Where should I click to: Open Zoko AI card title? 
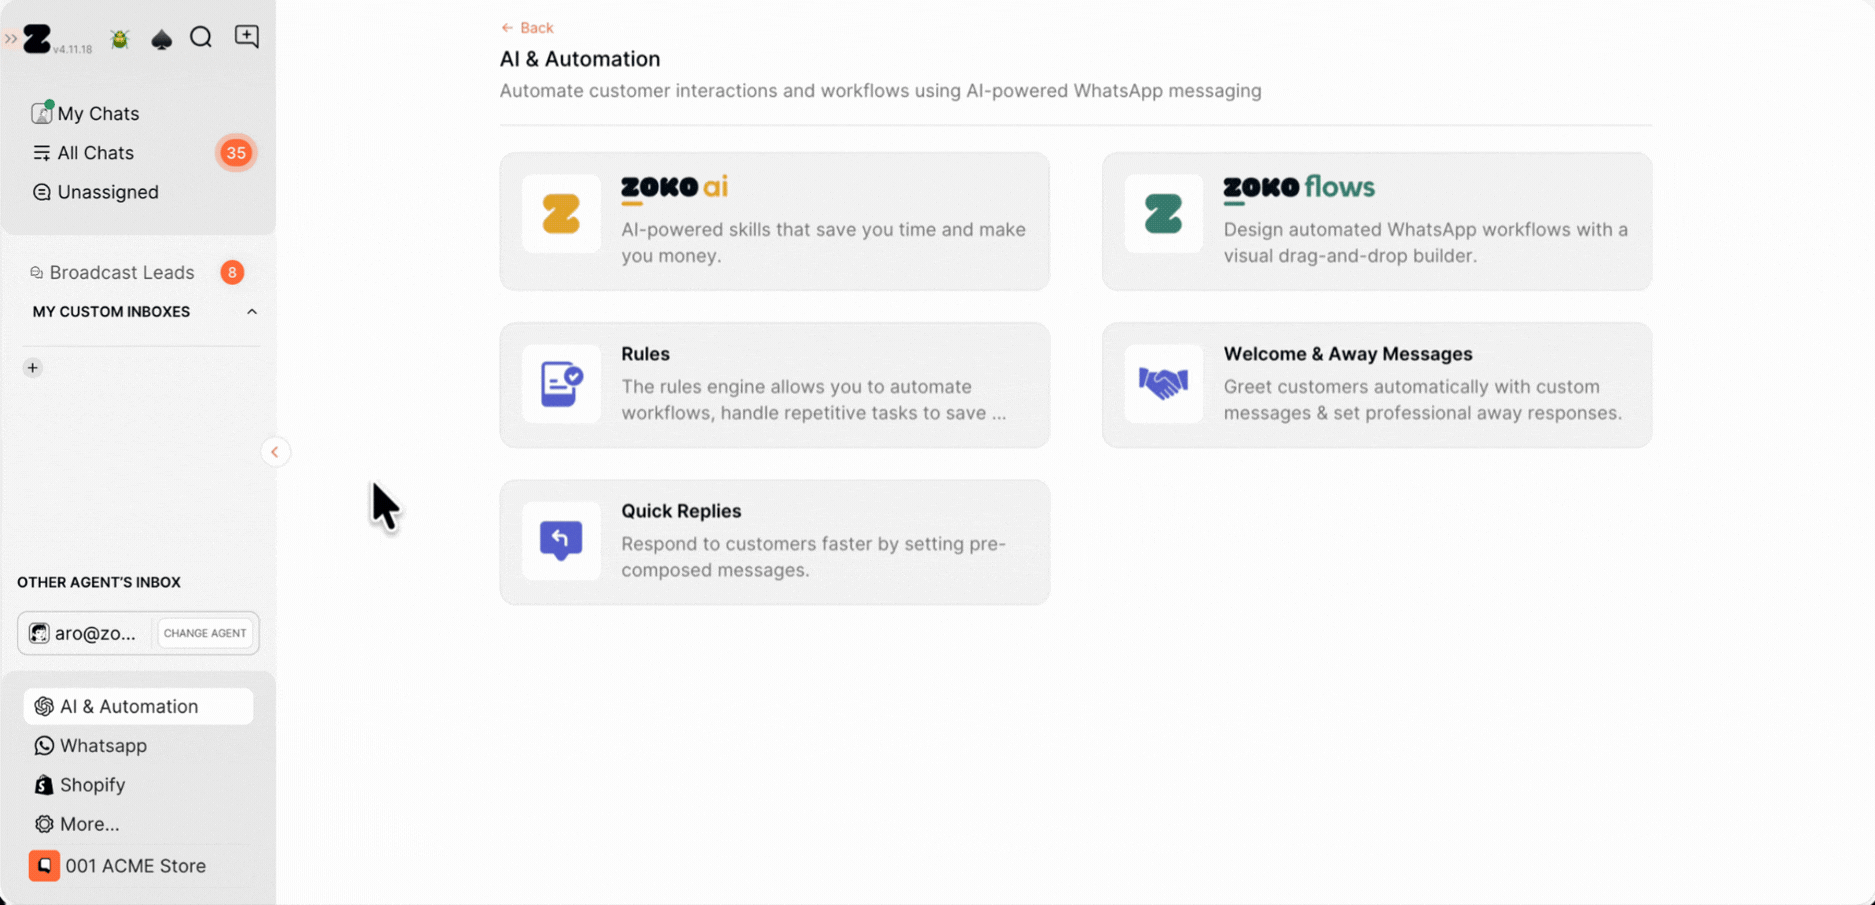675,188
